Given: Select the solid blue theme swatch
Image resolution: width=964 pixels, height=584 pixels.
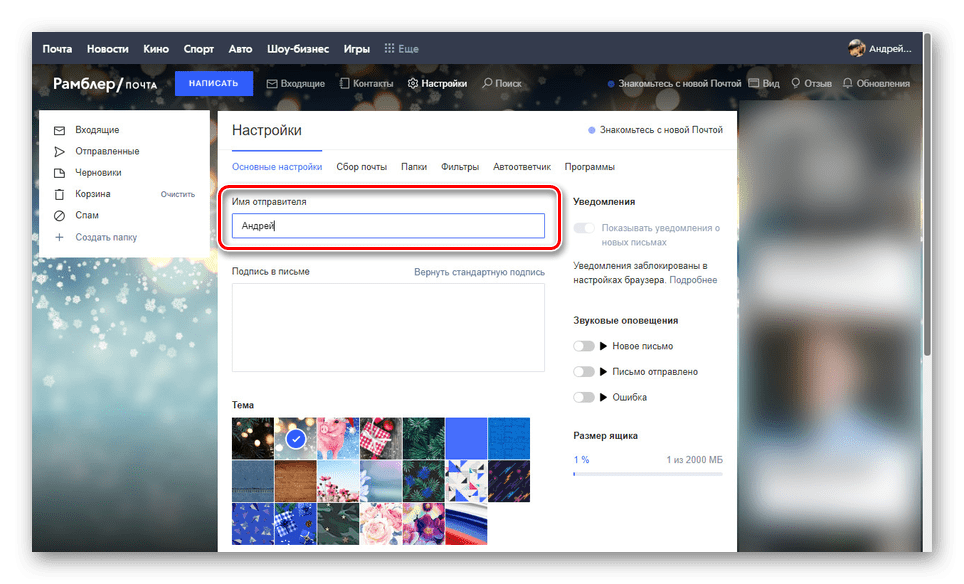Looking at the screenshot, I should (x=466, y=438).
